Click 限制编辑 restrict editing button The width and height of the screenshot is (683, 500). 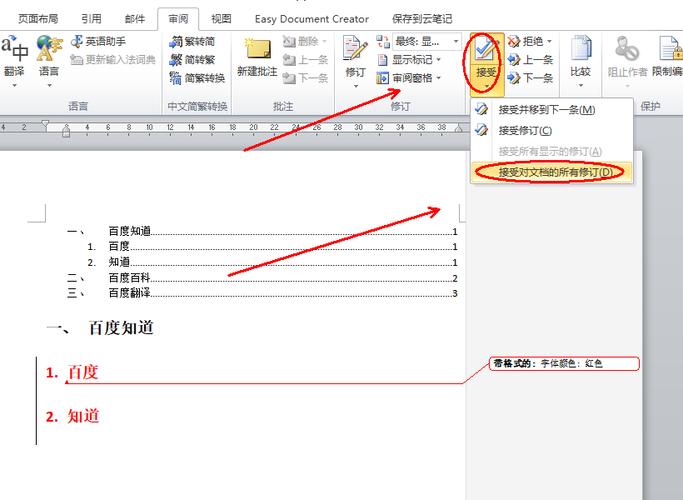click(668, 57)
